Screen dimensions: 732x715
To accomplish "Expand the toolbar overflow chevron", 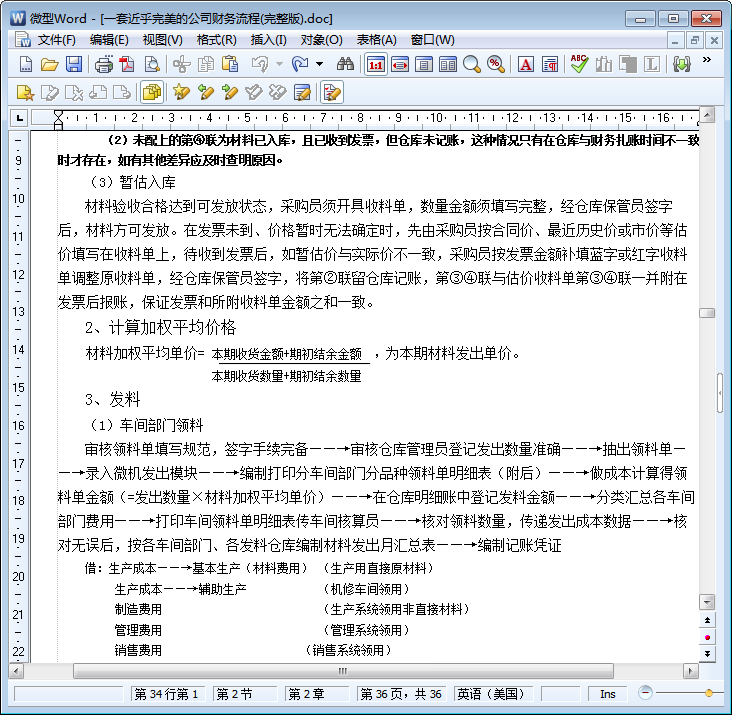I will pyautogui.click(x=707, y=60).
